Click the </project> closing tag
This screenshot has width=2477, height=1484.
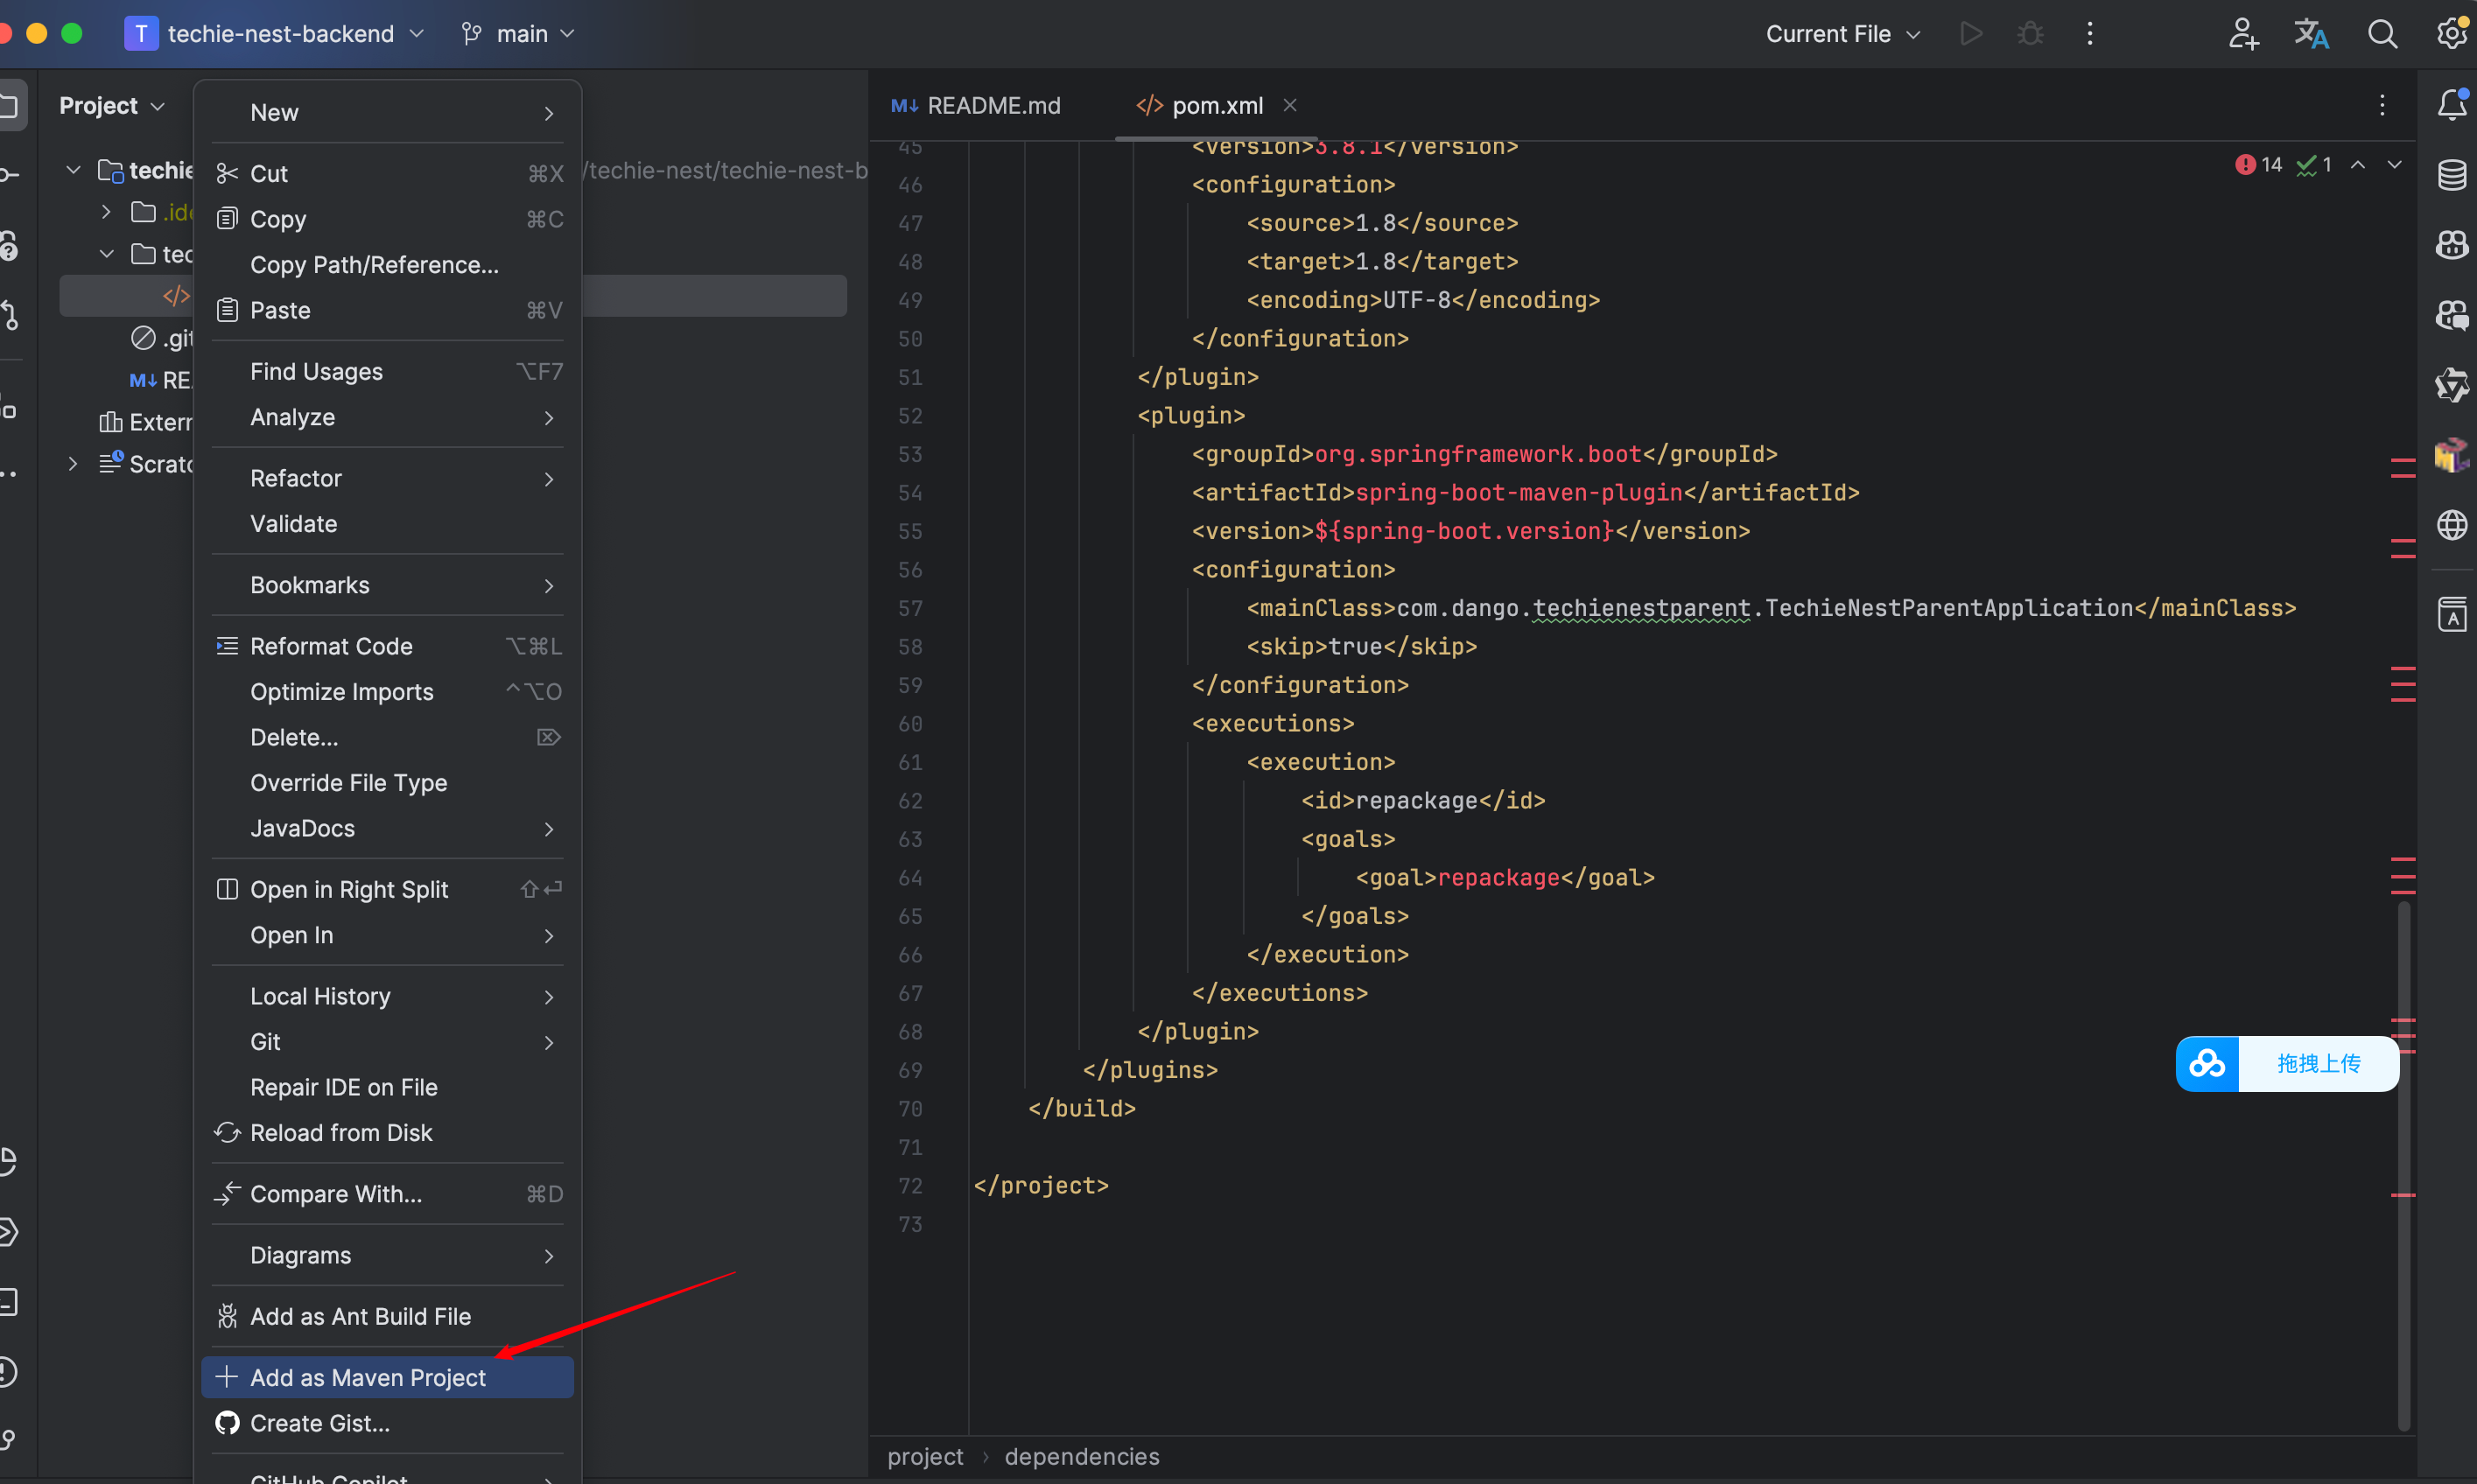[x=1041, y=1185]
